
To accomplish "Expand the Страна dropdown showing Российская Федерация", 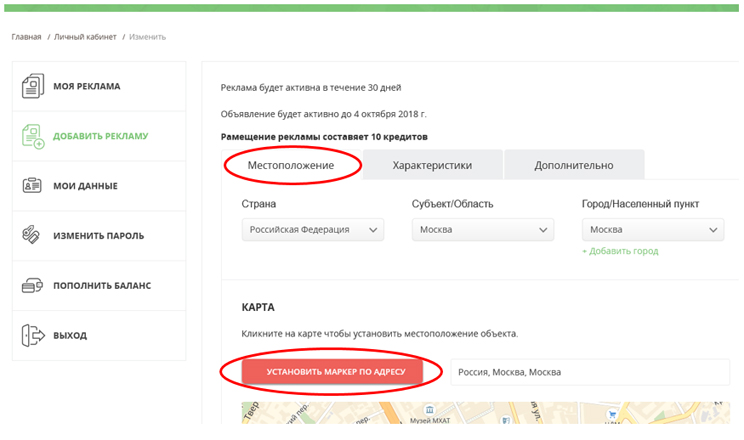I will [x=313, y=230].
